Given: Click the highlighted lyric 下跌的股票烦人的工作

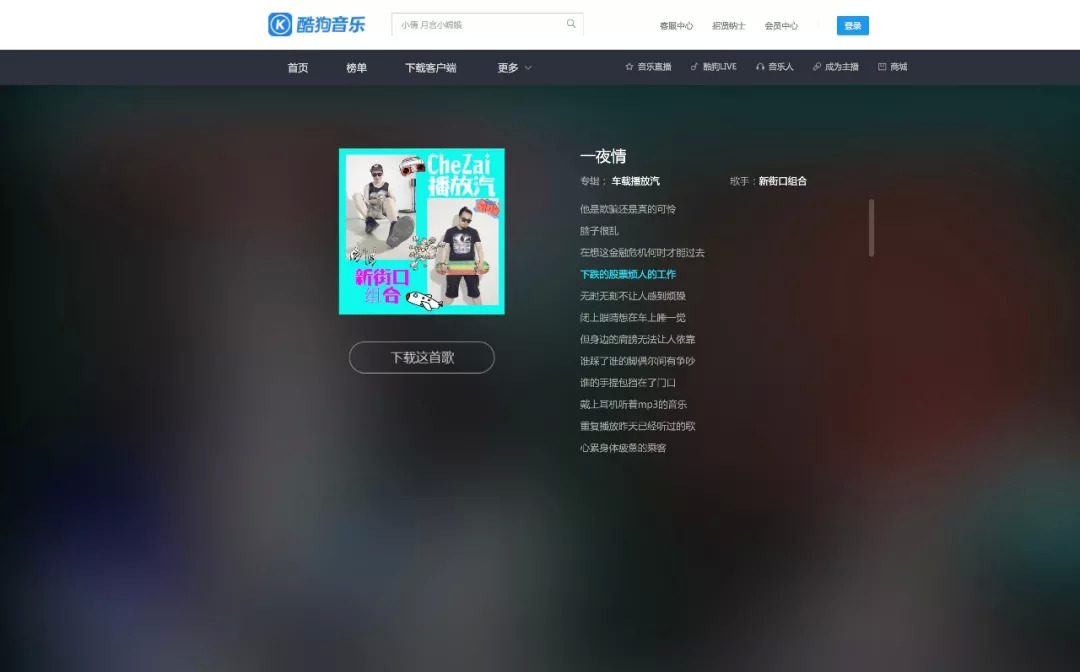Looking at the screenshot, I should tap(627, 274).
